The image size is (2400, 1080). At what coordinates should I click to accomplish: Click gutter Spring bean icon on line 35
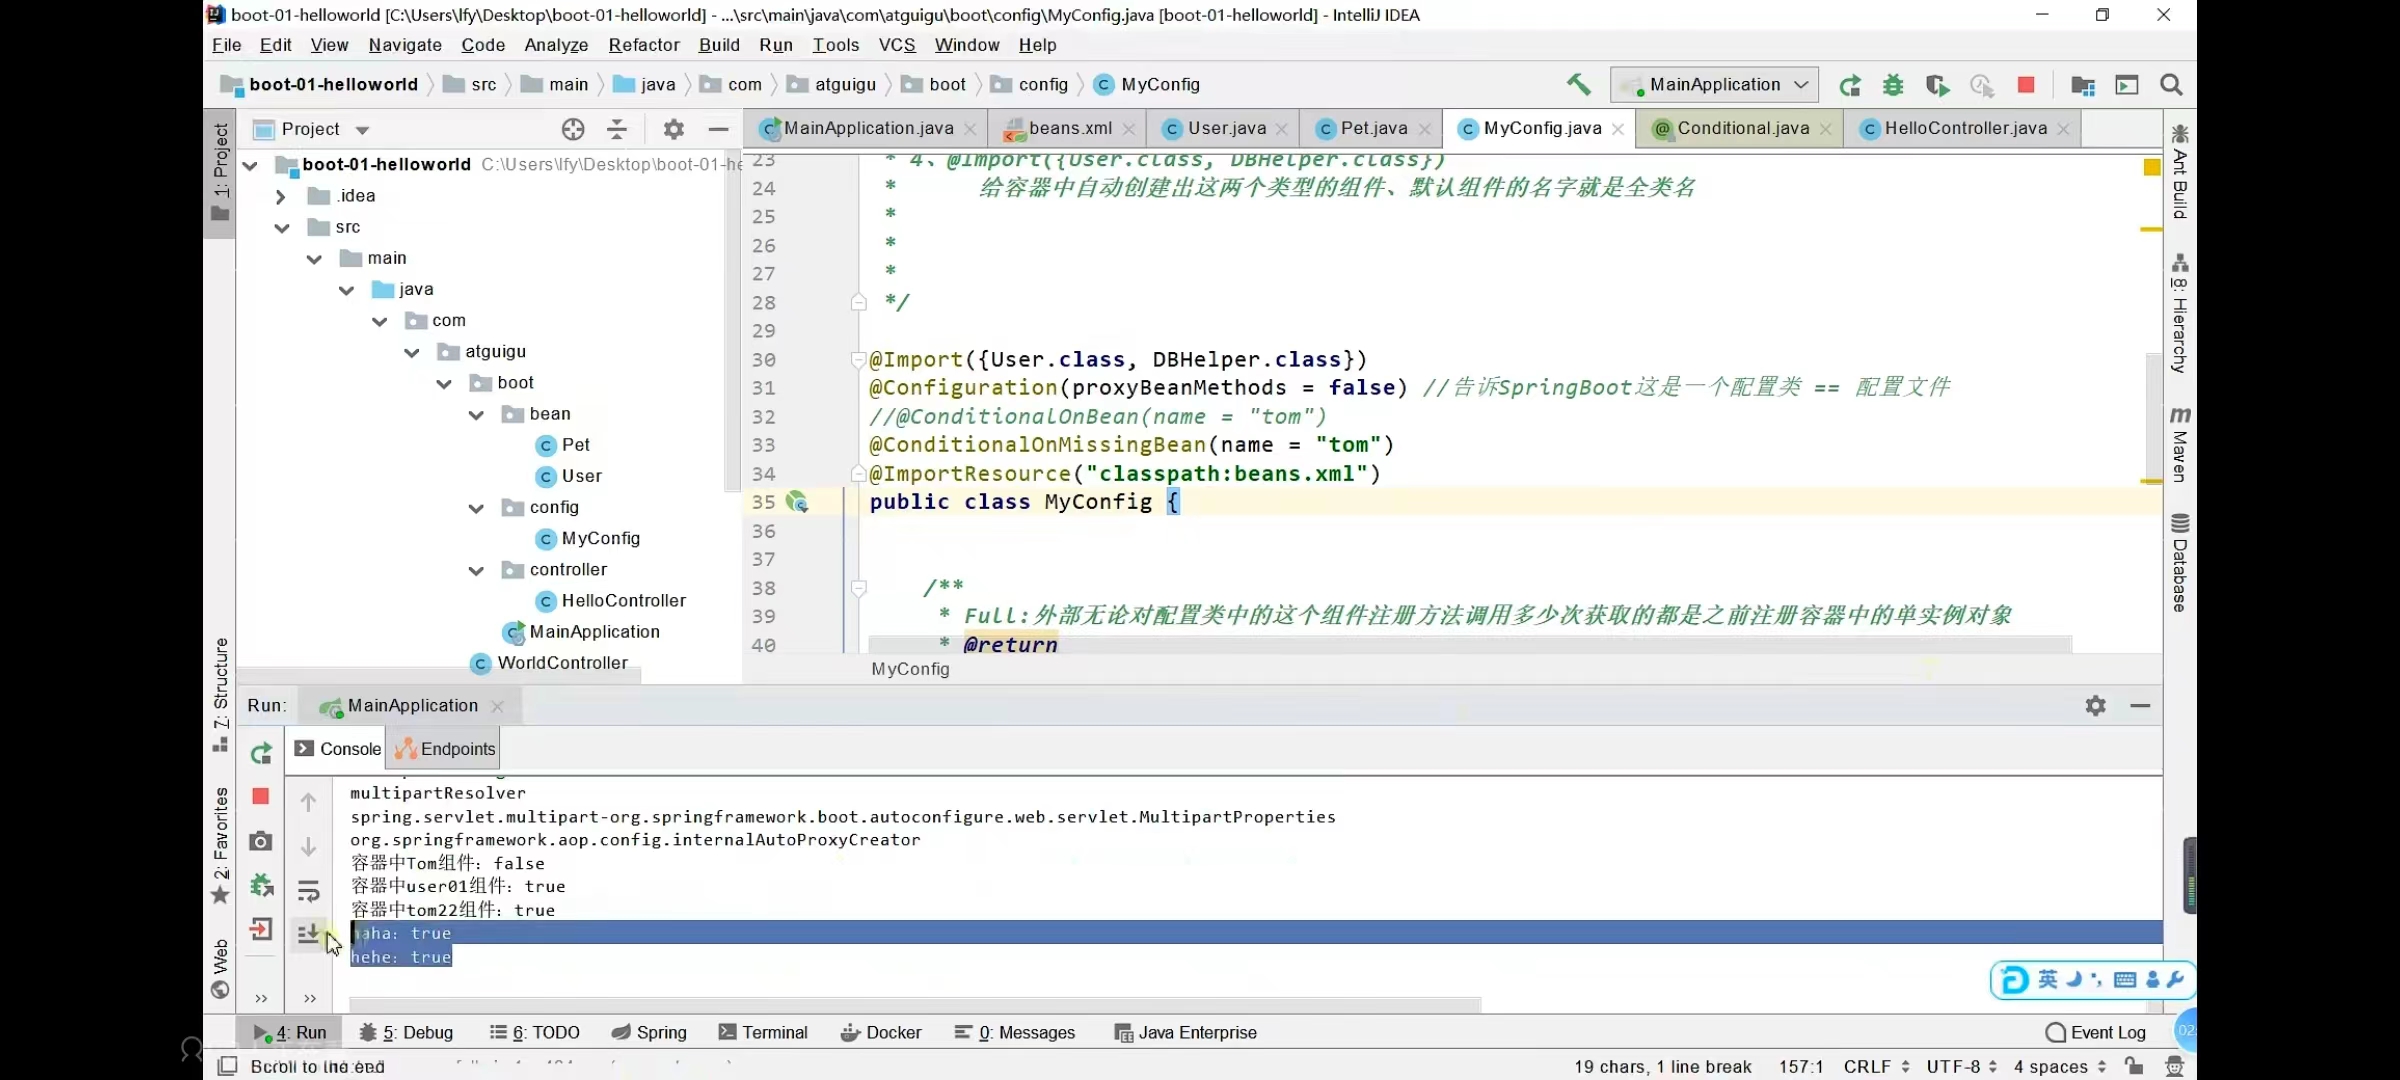797,502
